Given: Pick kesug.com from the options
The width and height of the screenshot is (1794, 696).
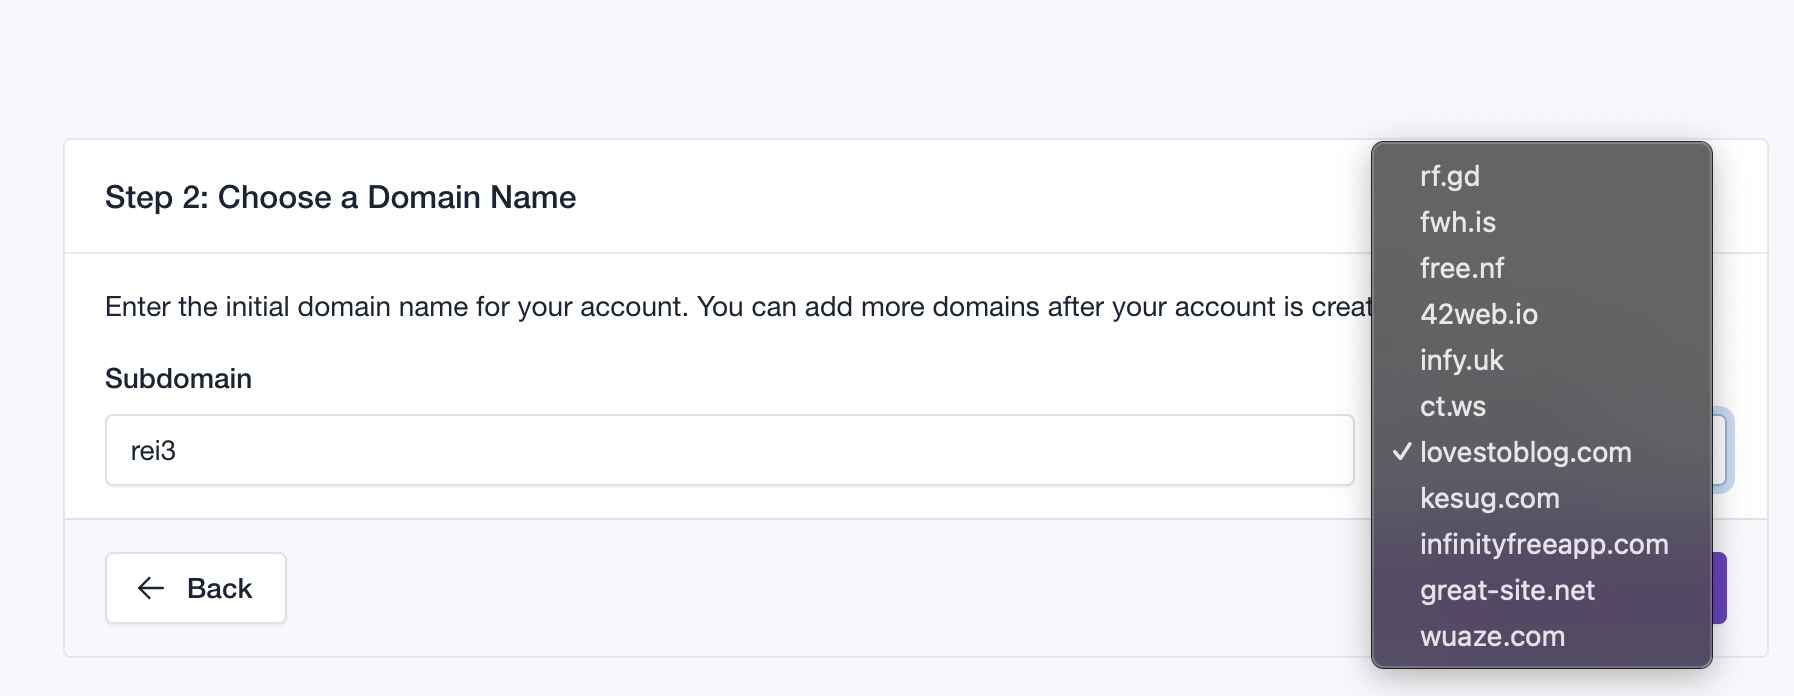Looking at the screenshot, I should click(1489, 498).
